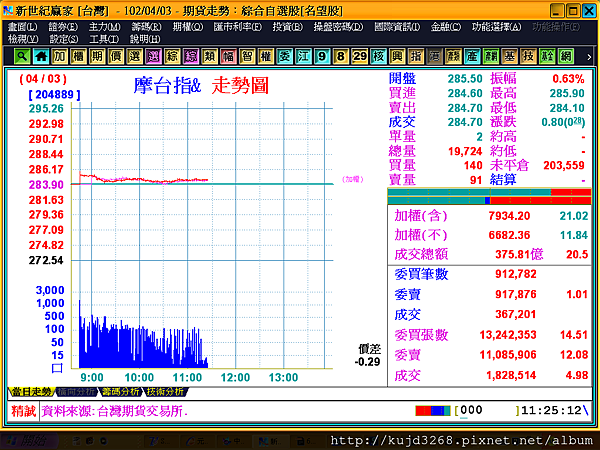Open the 期權(O) menu
Screen dimensions: 600x450
(x=188, y=27)
